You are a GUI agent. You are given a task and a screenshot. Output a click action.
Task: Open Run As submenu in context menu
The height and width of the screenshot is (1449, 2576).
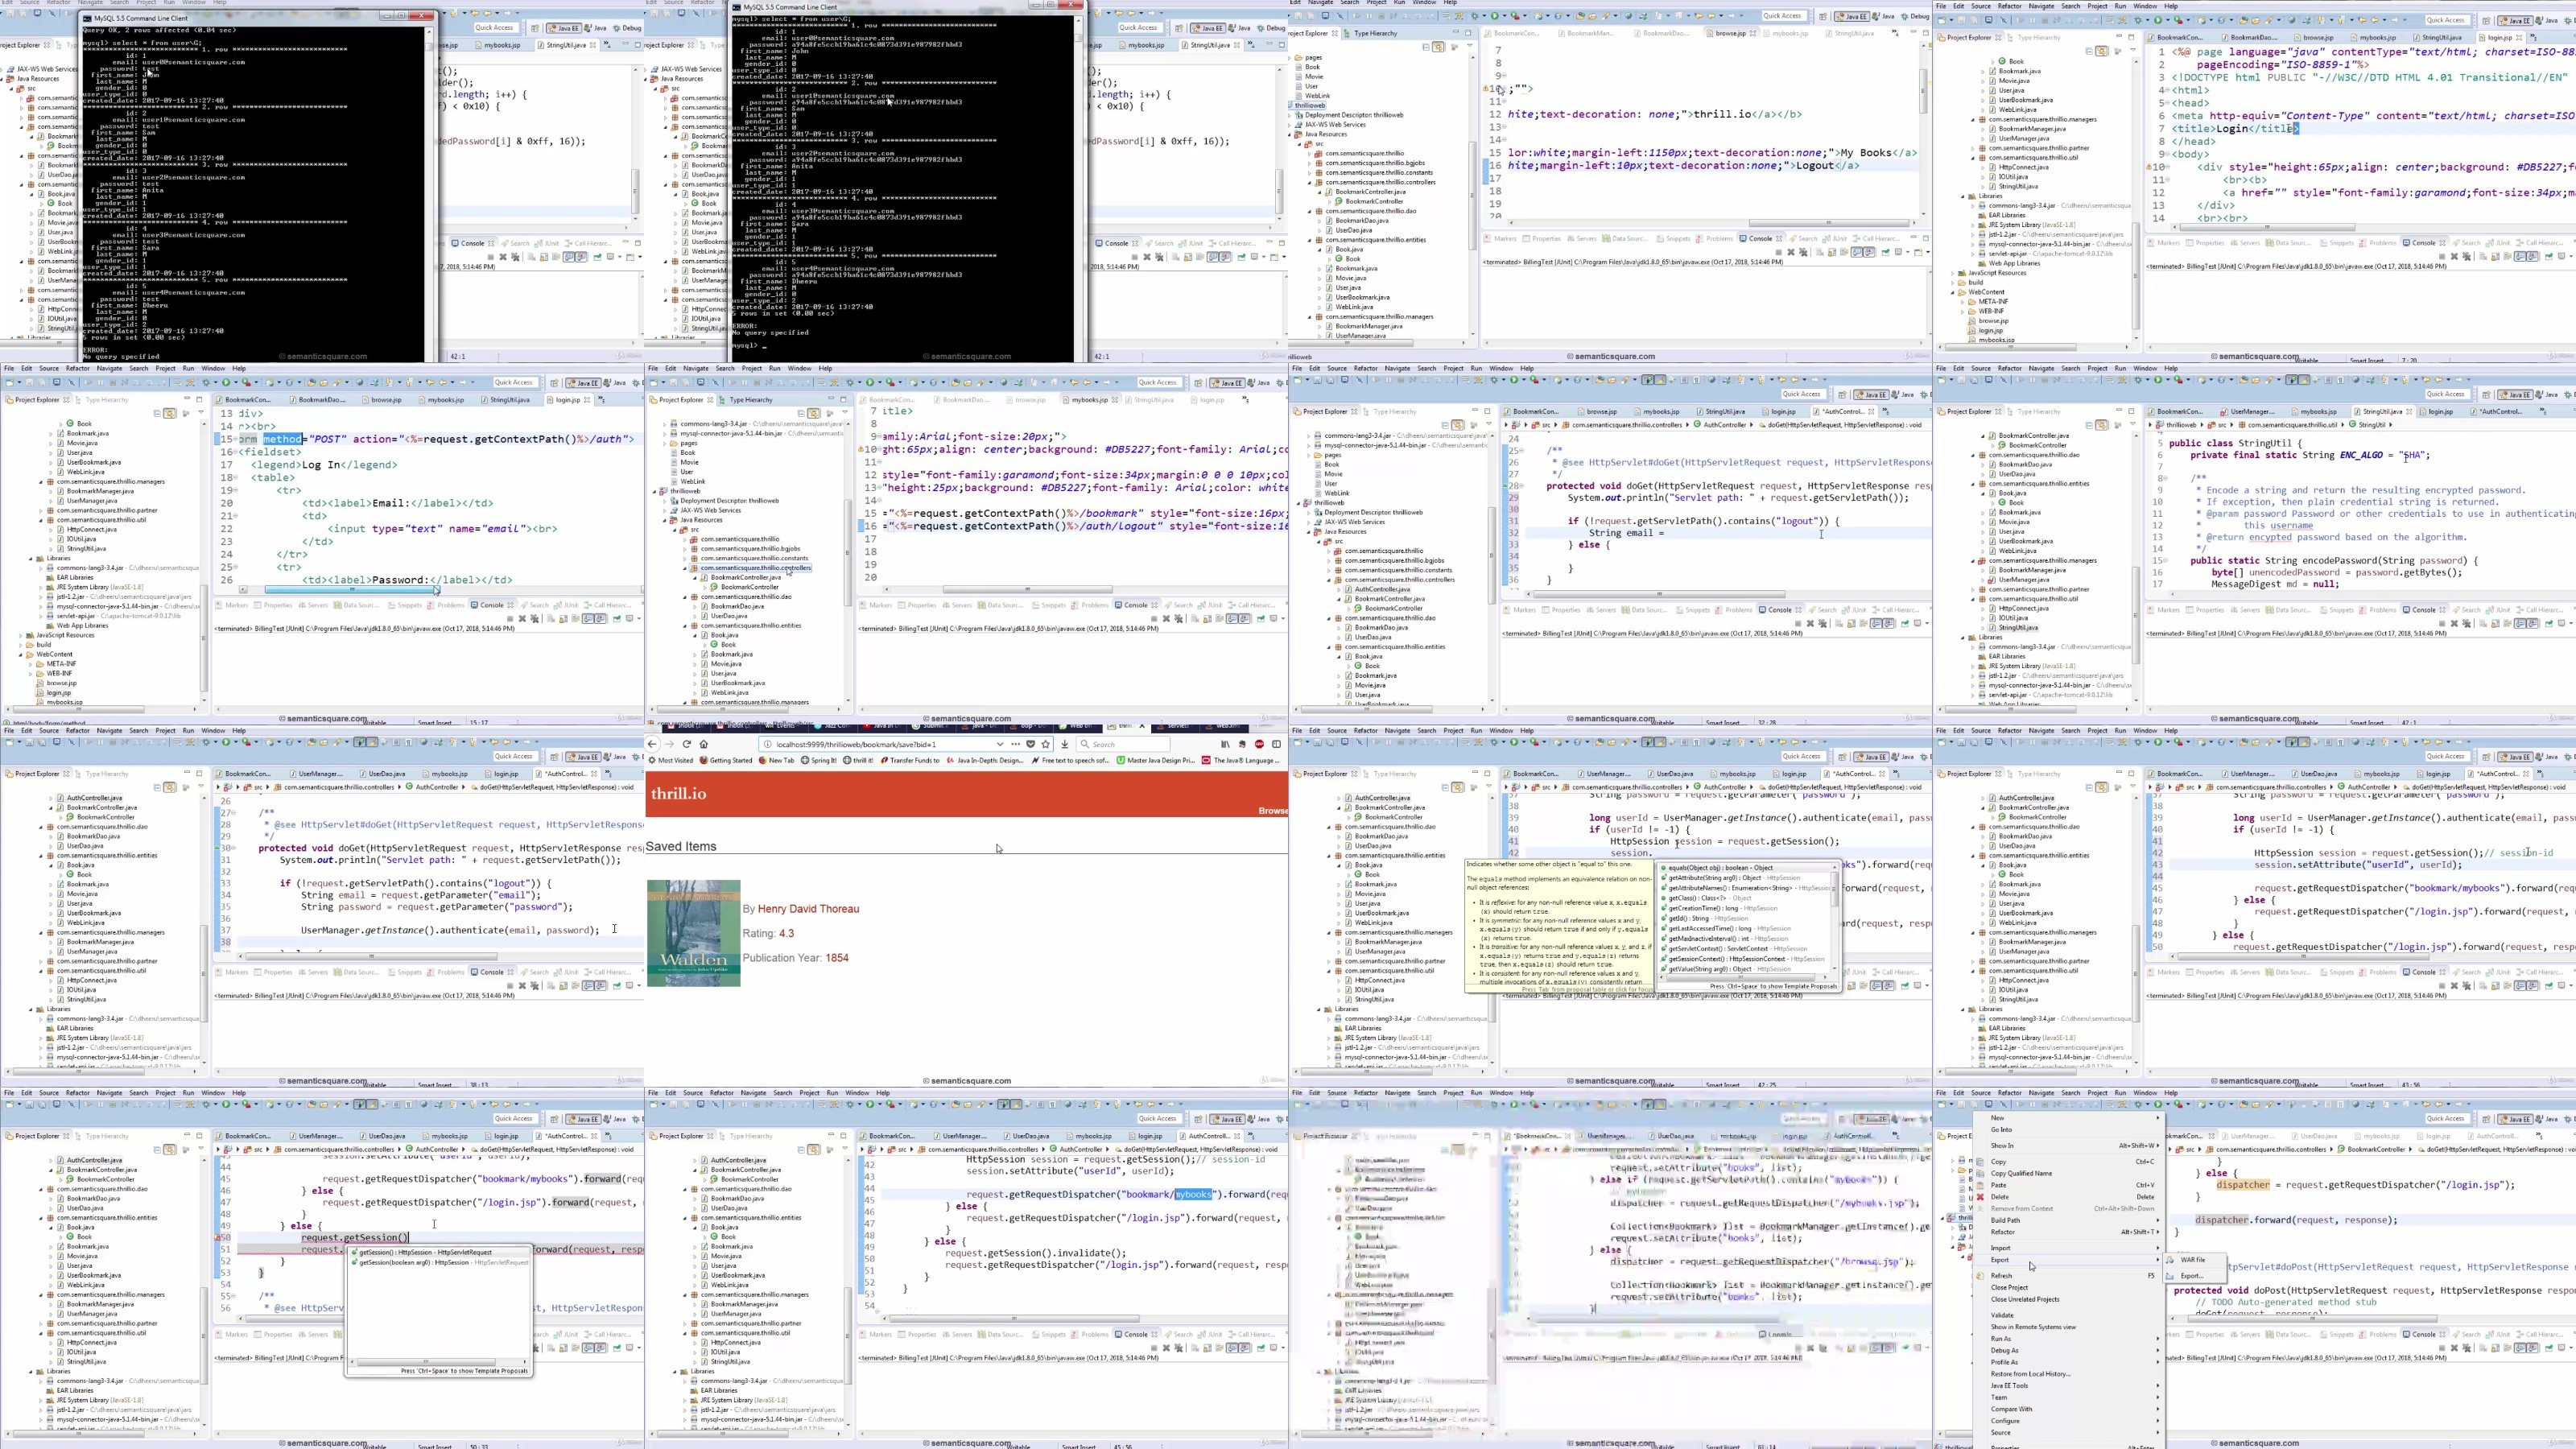[2069, 1339]
